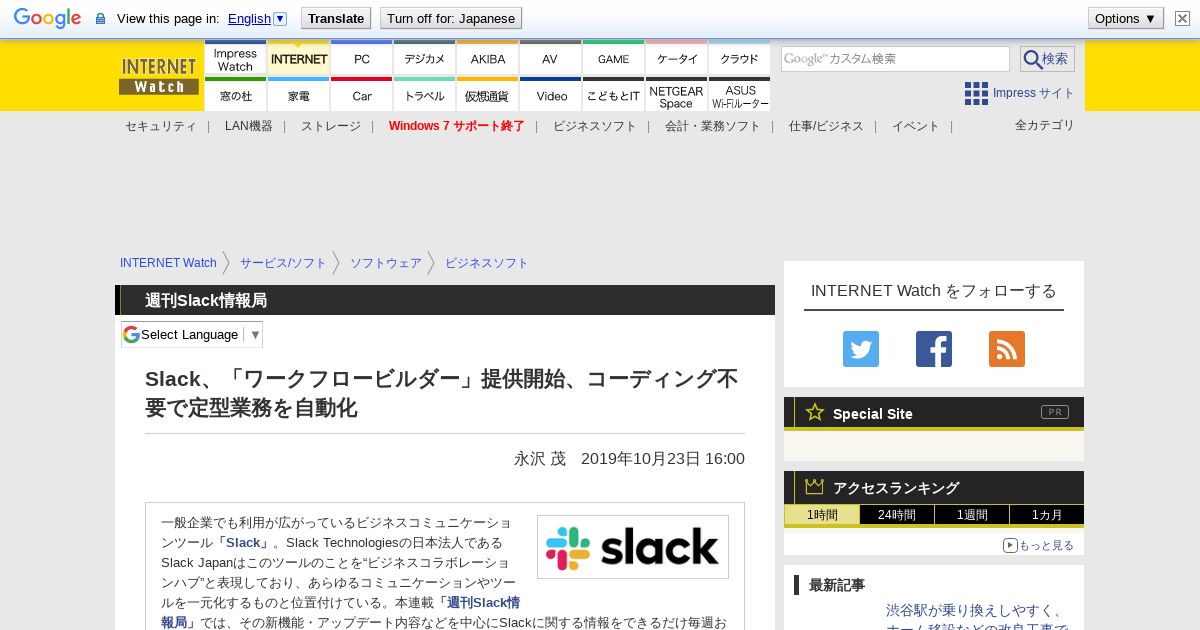
Task: Open the ASUS Wi-Fiルーター tab
Action: point(739,95)
